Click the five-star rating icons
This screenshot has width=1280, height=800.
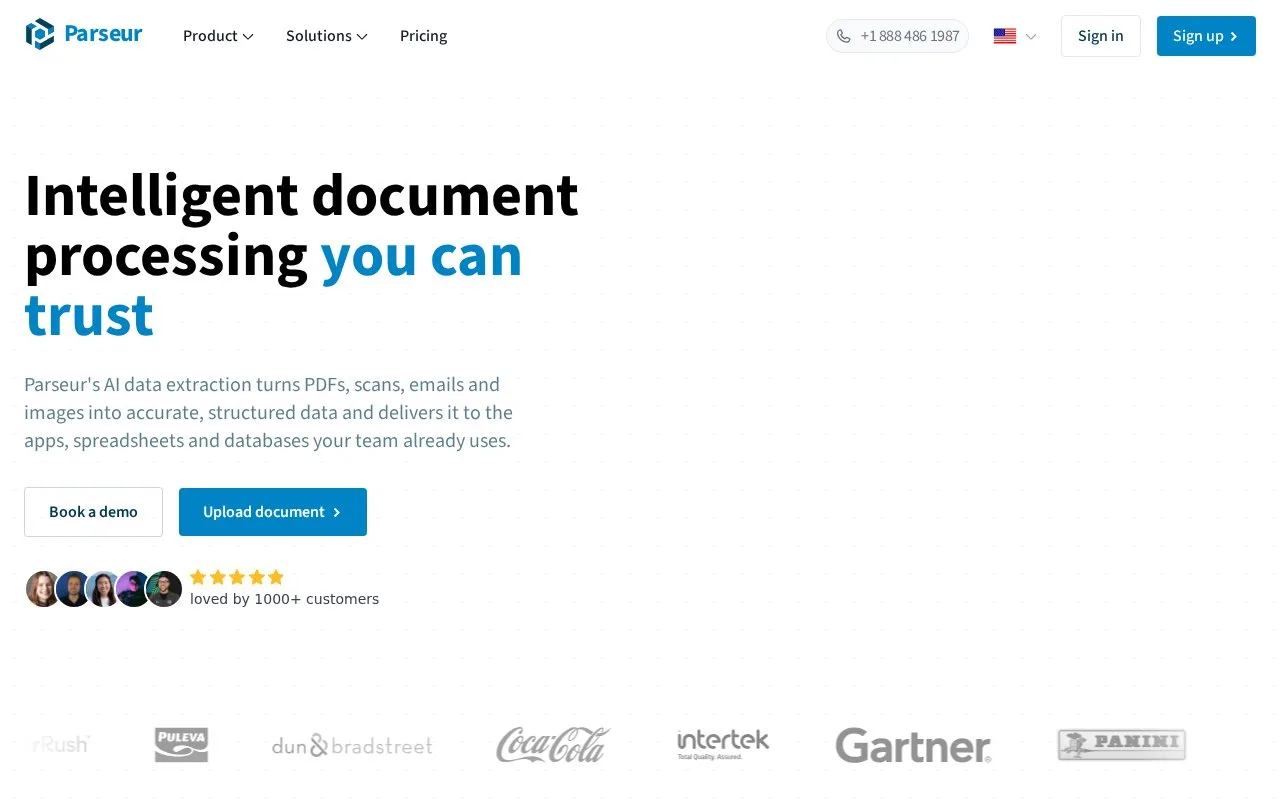click(237, 577)
